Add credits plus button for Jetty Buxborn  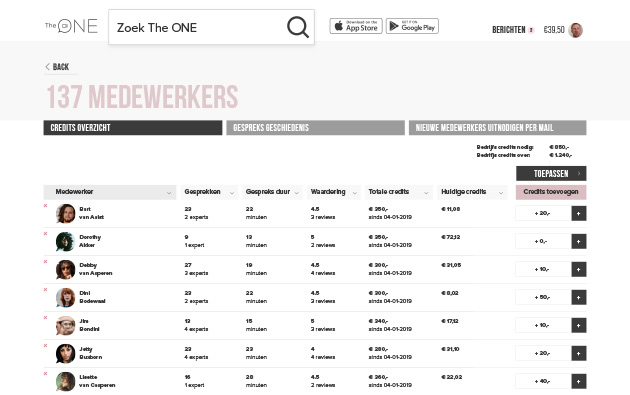click(579, 353)
